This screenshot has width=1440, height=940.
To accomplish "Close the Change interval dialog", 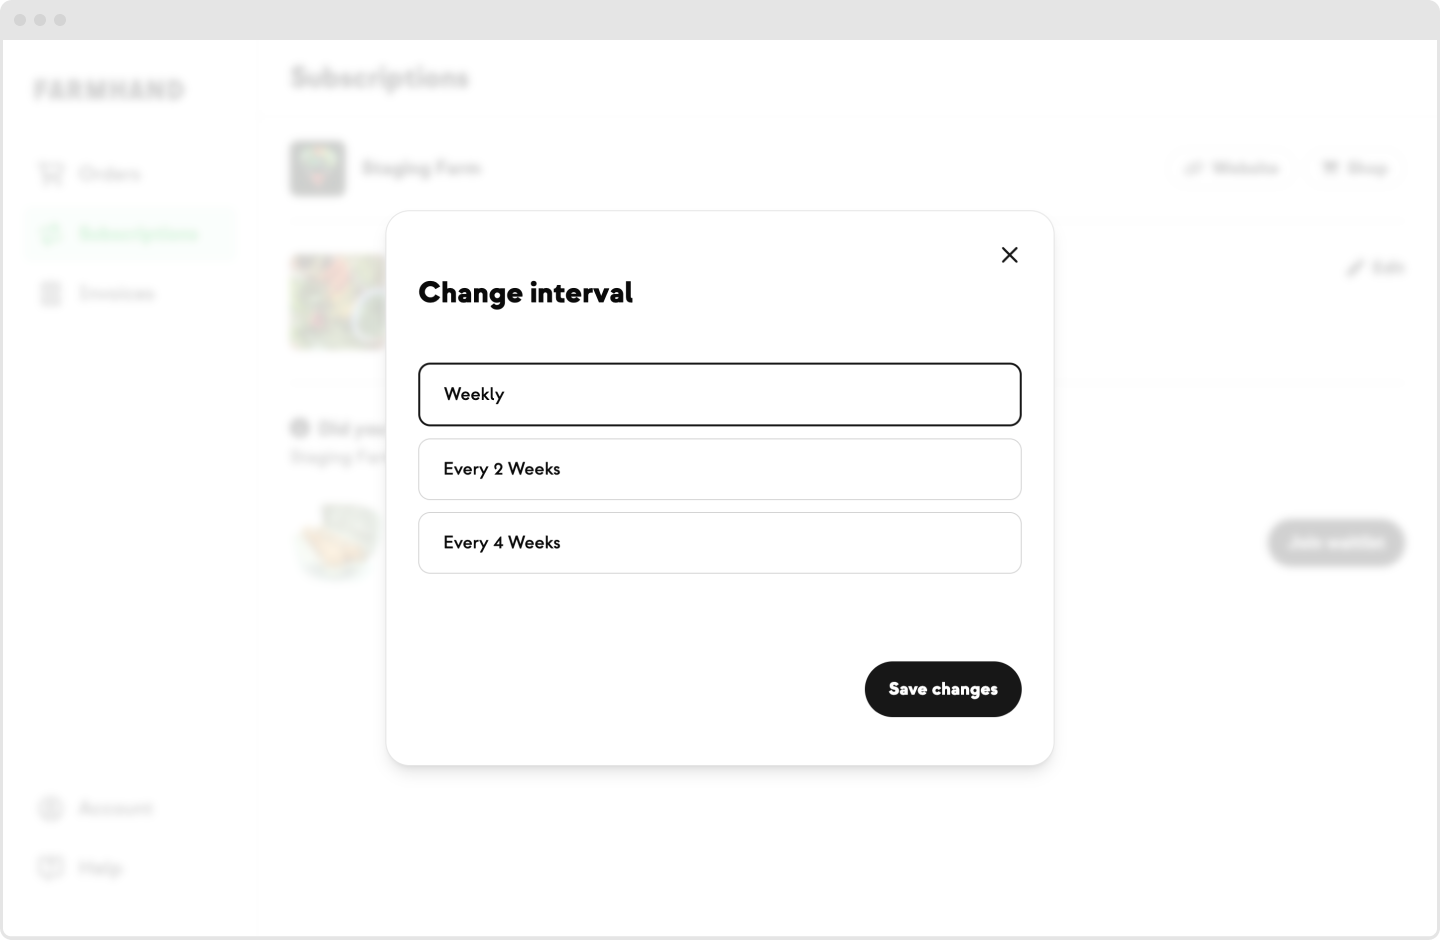I will 1010,255.
